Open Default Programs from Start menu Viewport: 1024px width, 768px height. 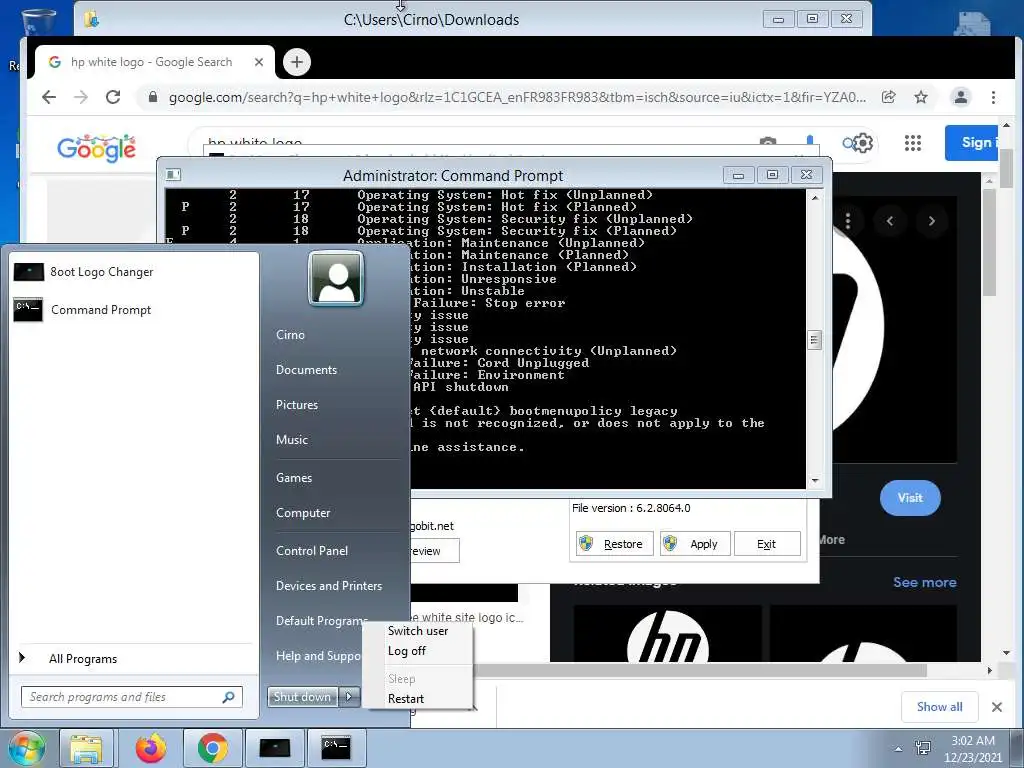click(319, 621)
